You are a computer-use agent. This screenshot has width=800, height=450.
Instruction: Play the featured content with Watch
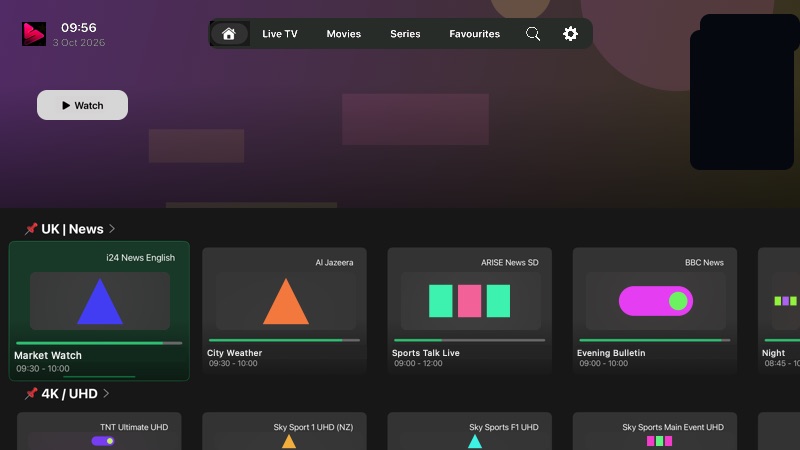coord(82,105)
